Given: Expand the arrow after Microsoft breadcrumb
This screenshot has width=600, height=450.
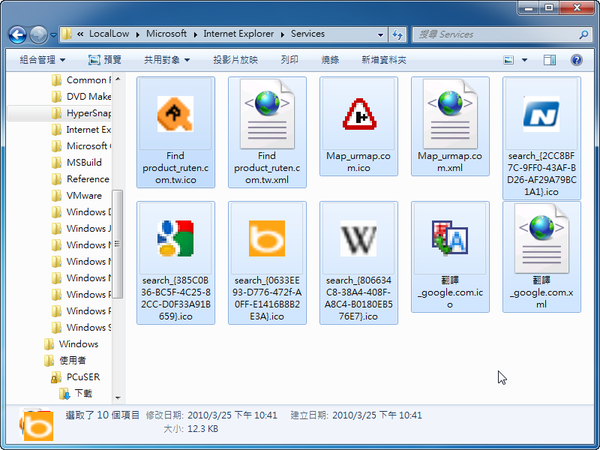Looking at the screenshot, I should (195, 35).
